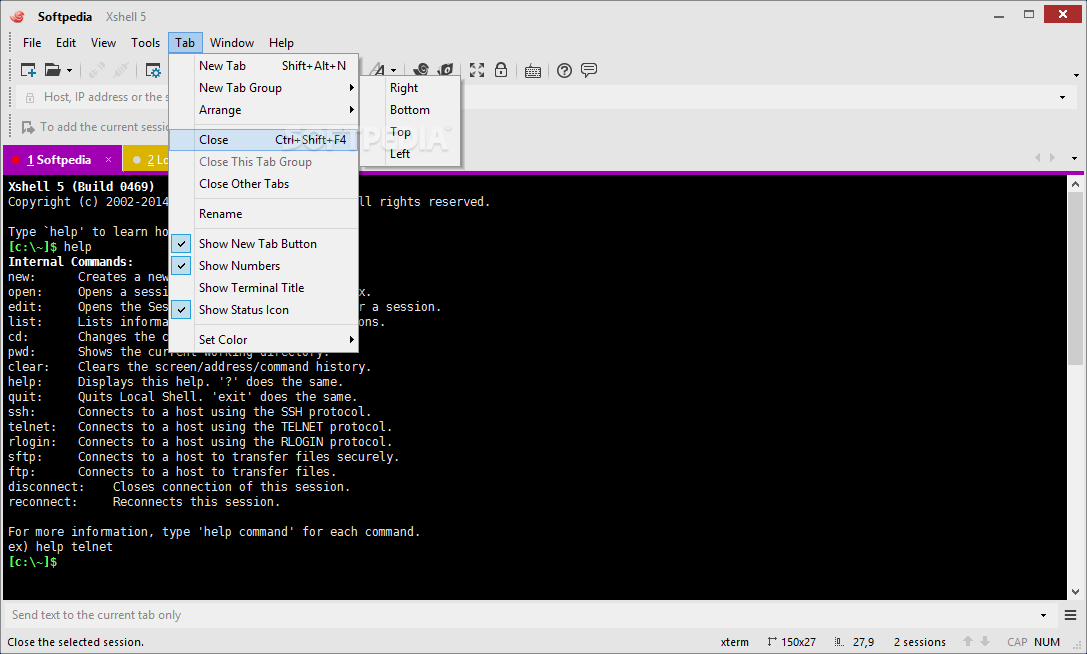1087x654 pixels.
Task: Open the toolbar options overflow arrow
Action: click(x=1076, y=76)
